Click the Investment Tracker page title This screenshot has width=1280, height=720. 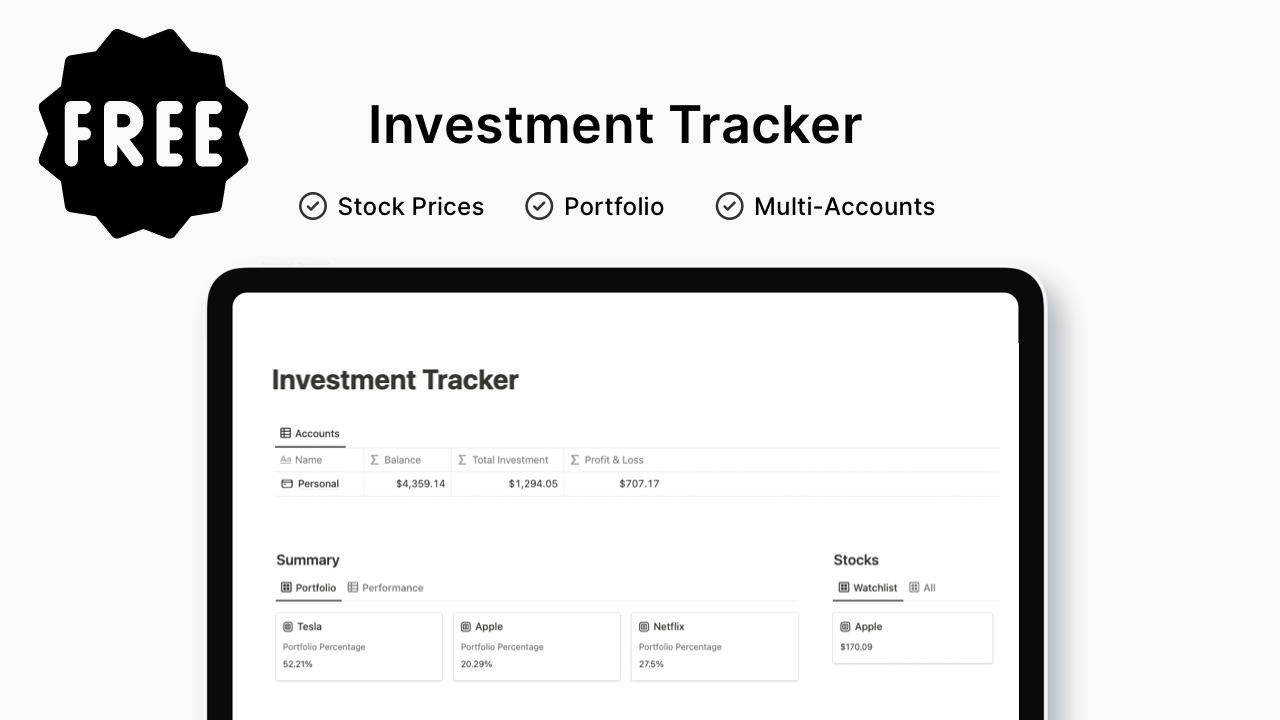tap(395, 380)
